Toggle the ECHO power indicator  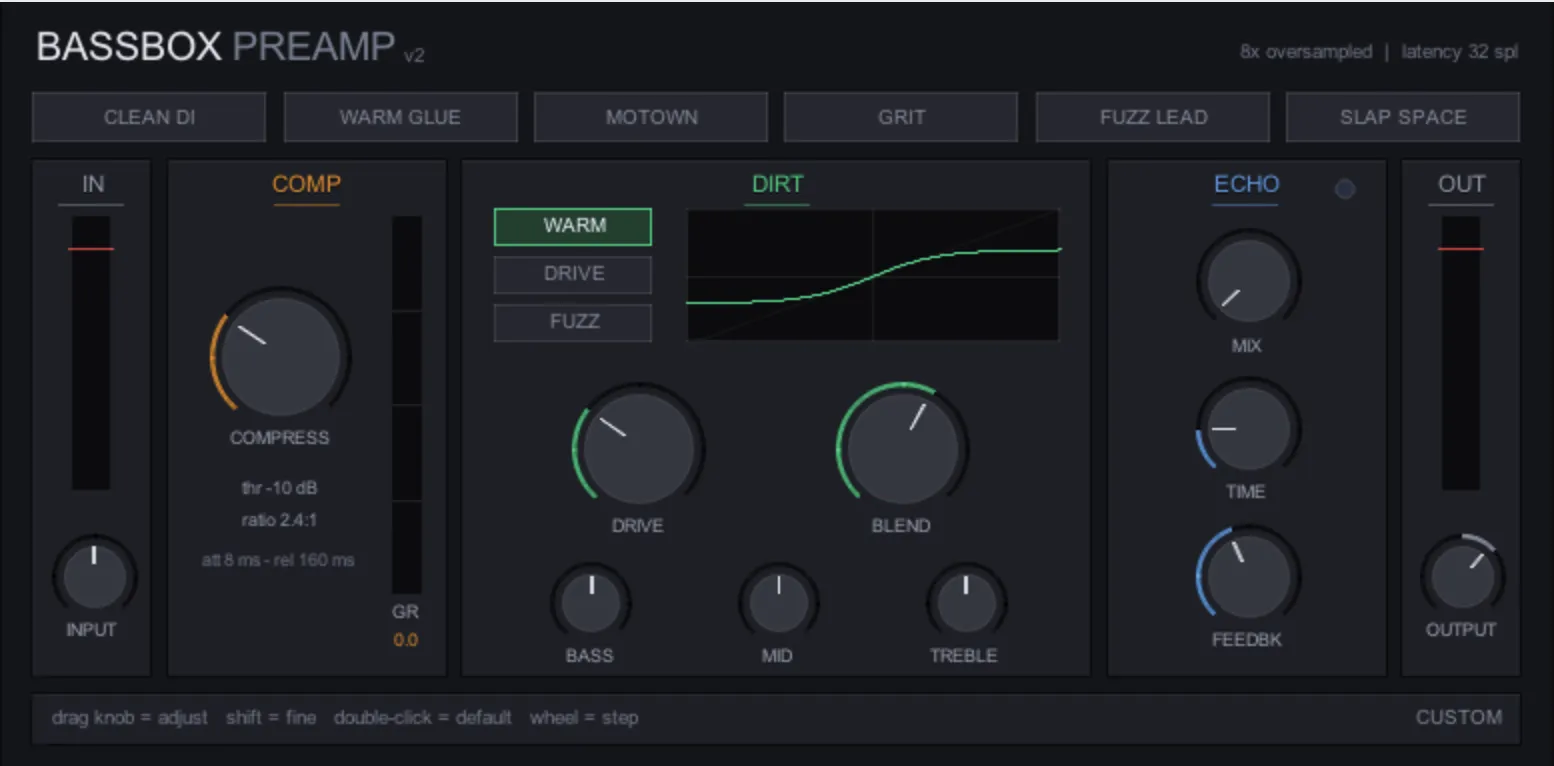pos(1345,188)
